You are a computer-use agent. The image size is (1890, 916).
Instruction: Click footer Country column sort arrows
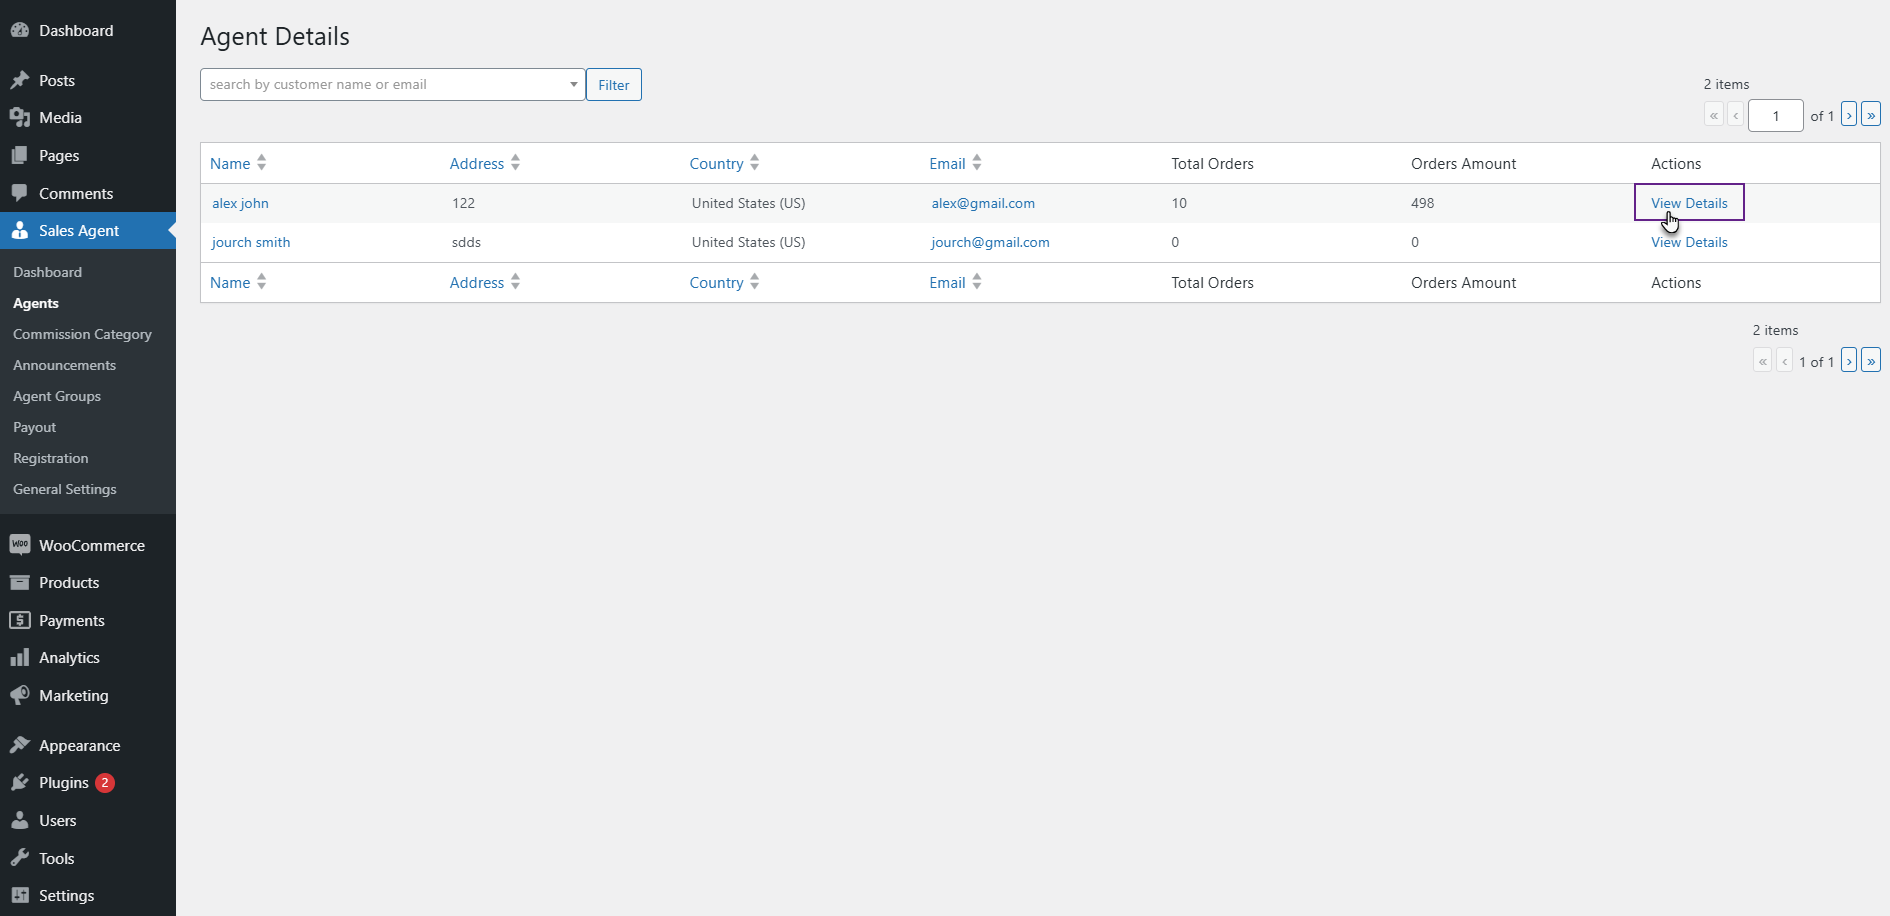pyautogui.click(x=755, y=282)
